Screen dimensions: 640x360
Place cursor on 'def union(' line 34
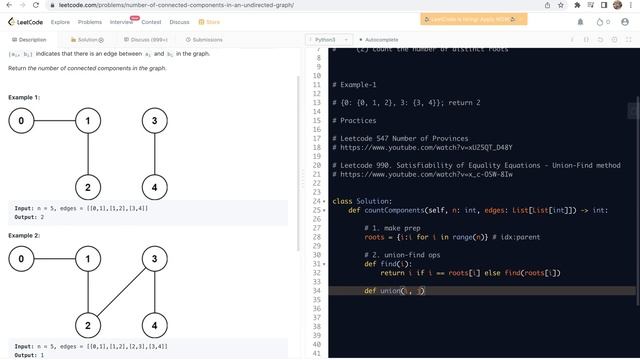(x=394, y=291)
